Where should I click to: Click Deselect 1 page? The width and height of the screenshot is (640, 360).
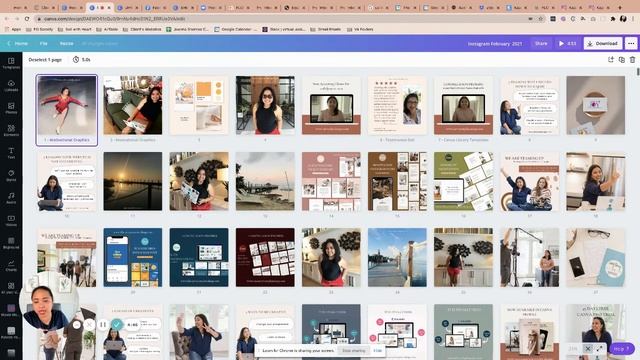pyautogui.click(x=45, y=60)
